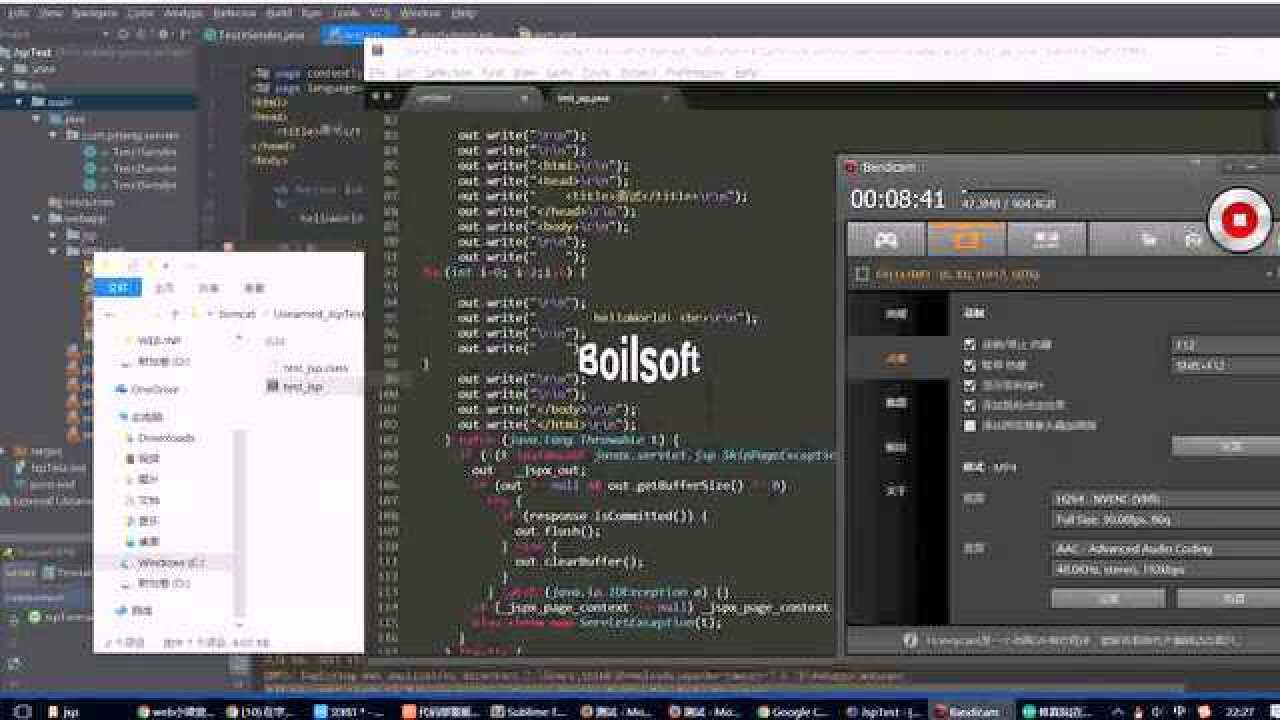The image size is (1280, 720).
Task: Select Bandicam game recording mode gamepad icon
Action: tap(886, 240)
